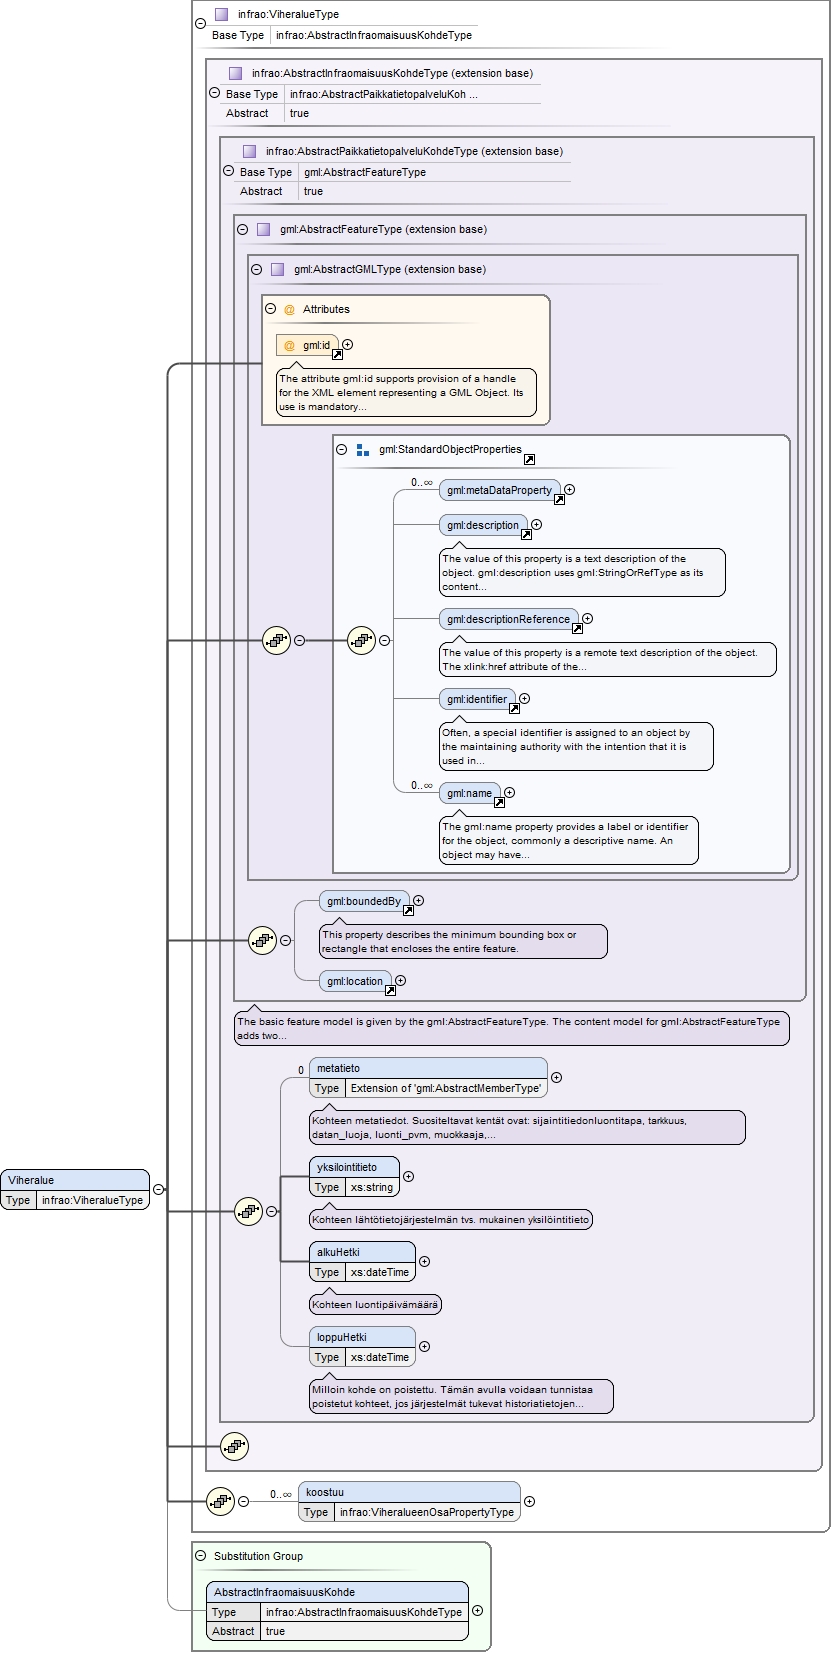Collapse gml:AbstractGMLType extension base
This screenshot has width=832, height=1653.
click(x=256, y=269)
